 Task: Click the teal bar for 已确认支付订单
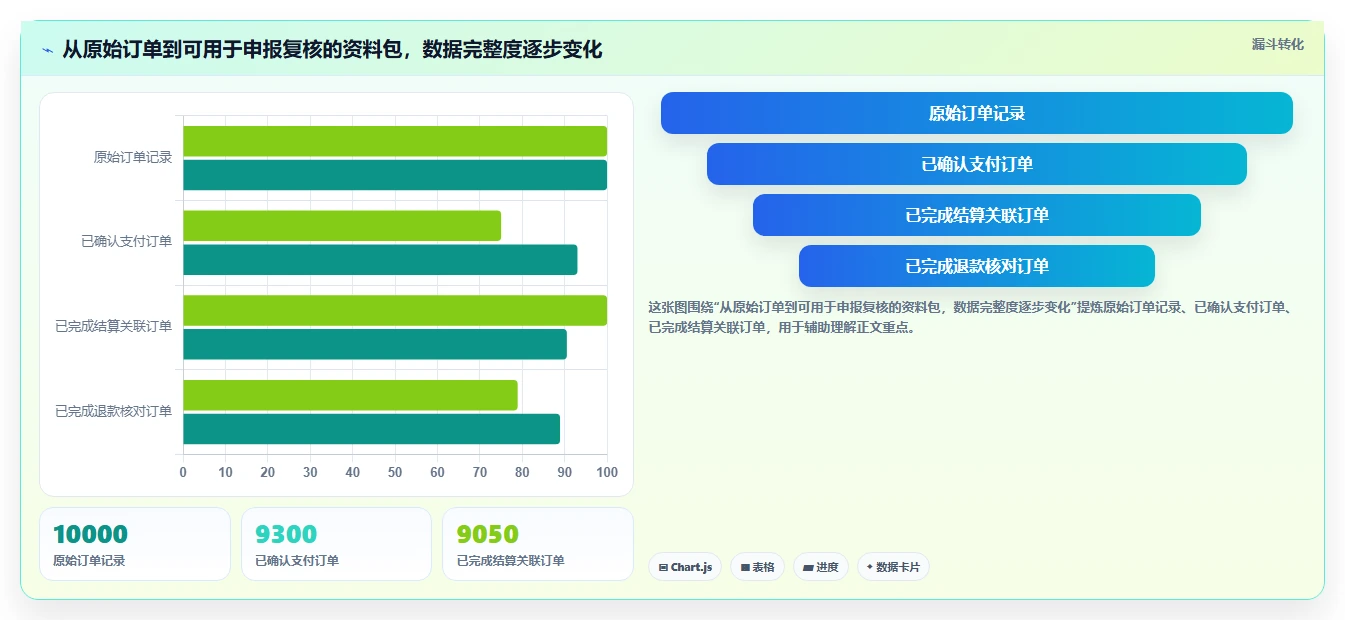click(x=380, y=260)
